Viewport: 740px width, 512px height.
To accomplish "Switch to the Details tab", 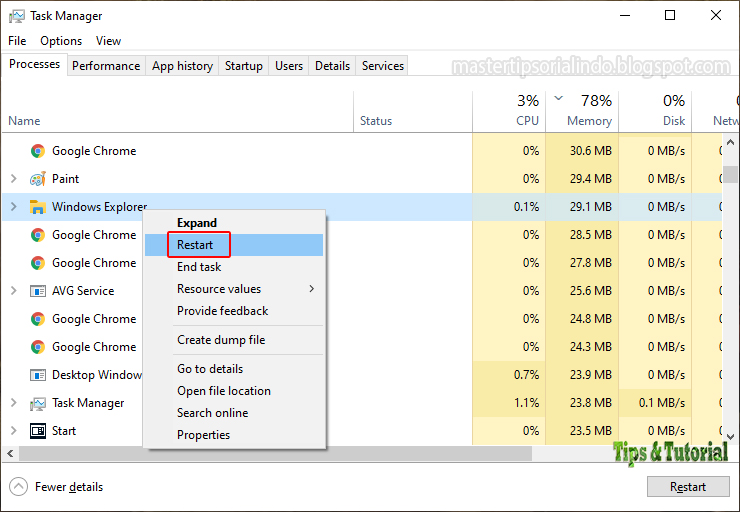I will pyautogui.click(x=332, y=66).
